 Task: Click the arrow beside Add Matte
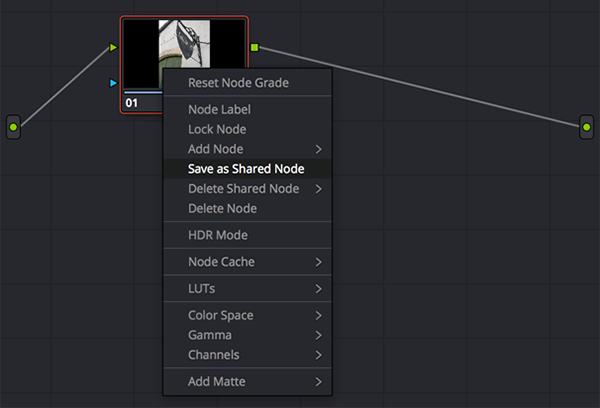click(318, 382)
